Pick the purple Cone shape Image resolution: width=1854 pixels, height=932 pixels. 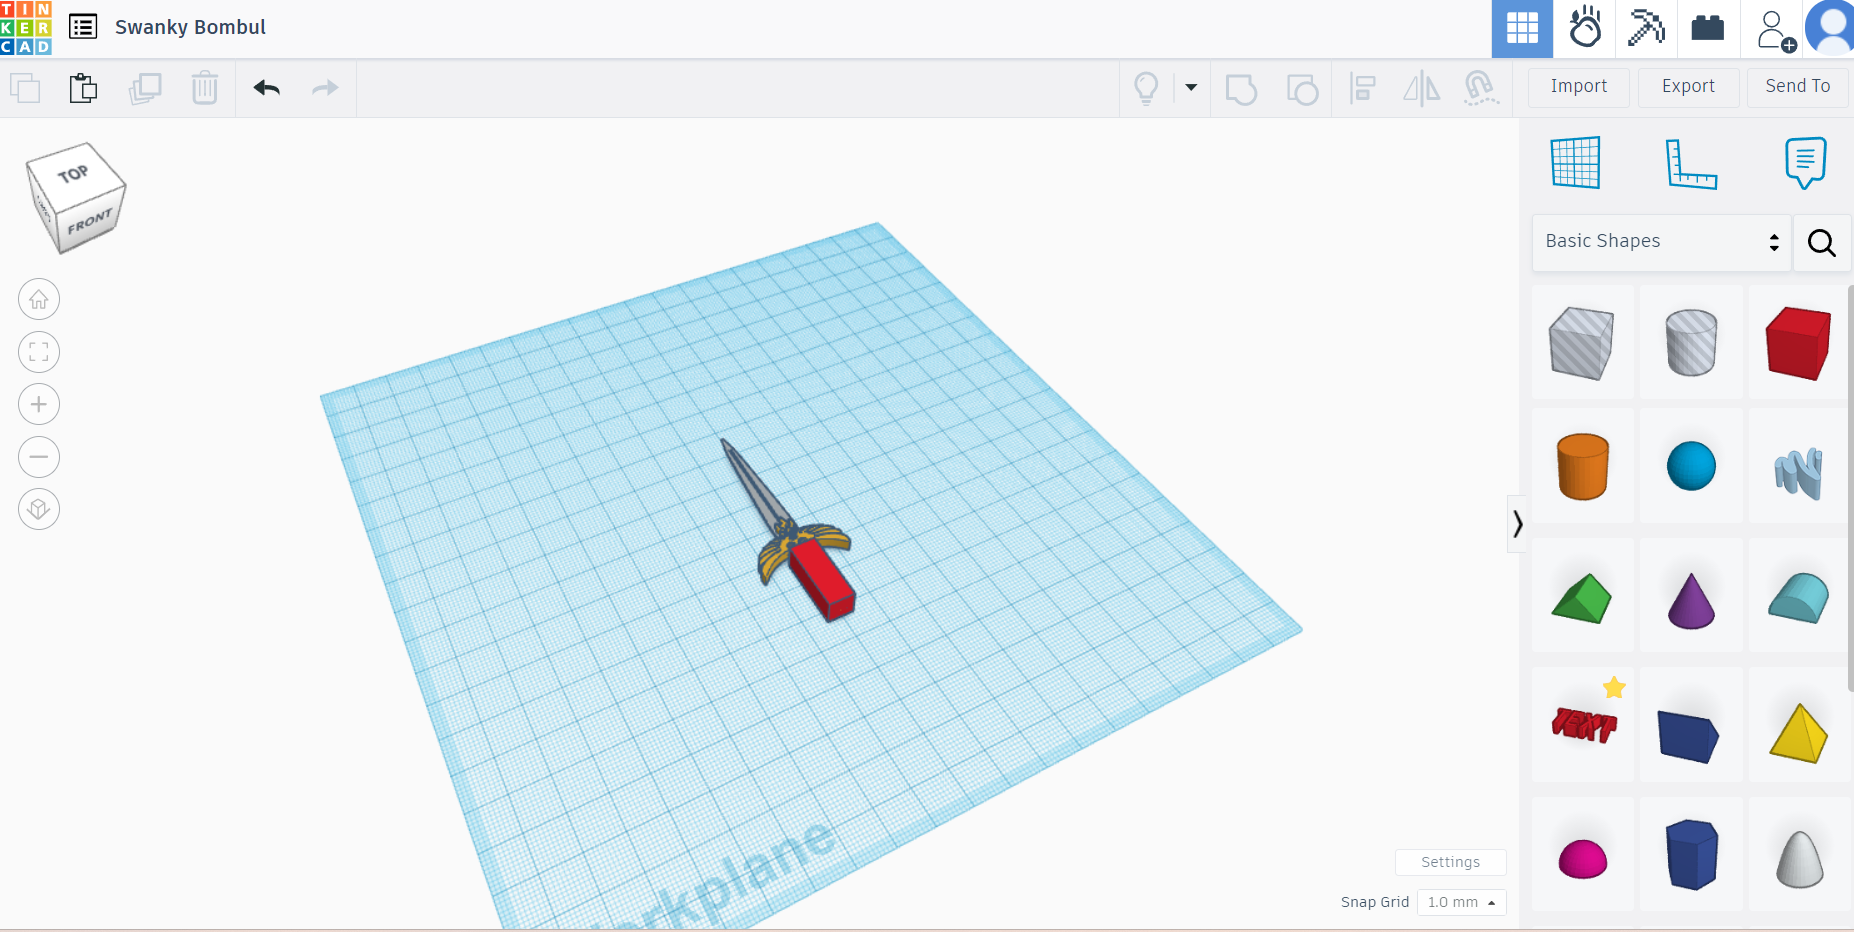tap(1691, 600)
